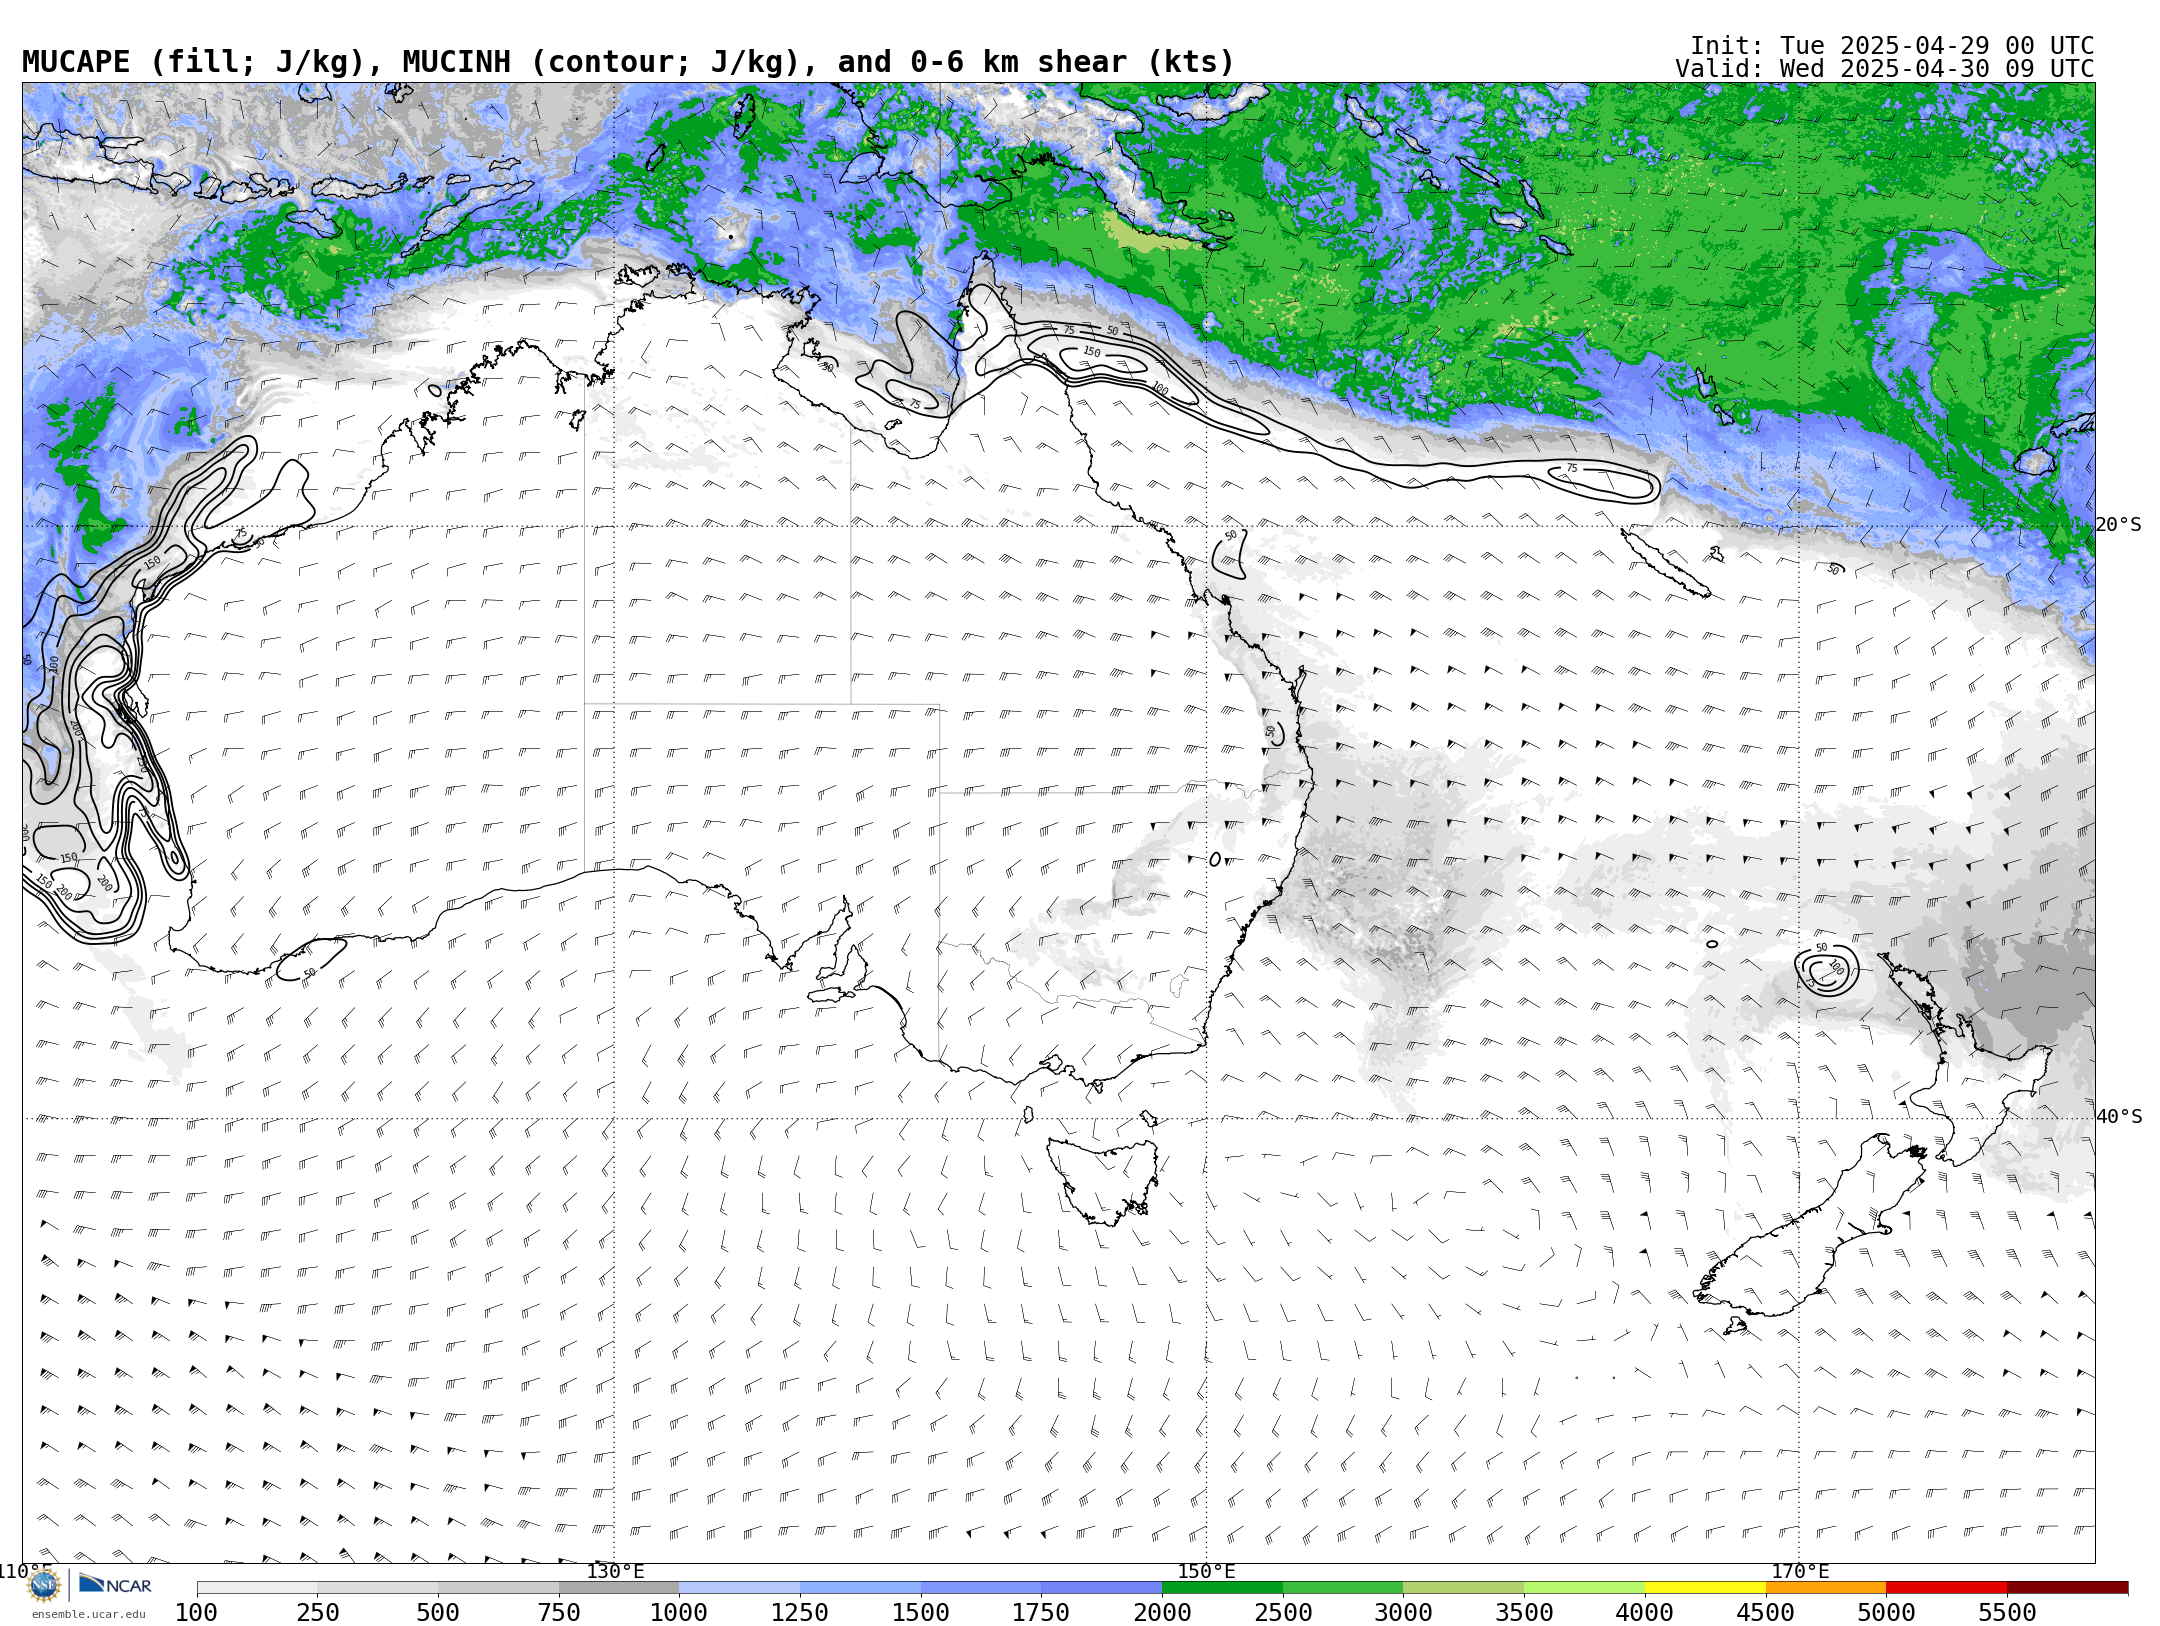Select the 3000–3500 olive colorbar swatch
The image size is (2160, 1626).
coord(1463,1588)
